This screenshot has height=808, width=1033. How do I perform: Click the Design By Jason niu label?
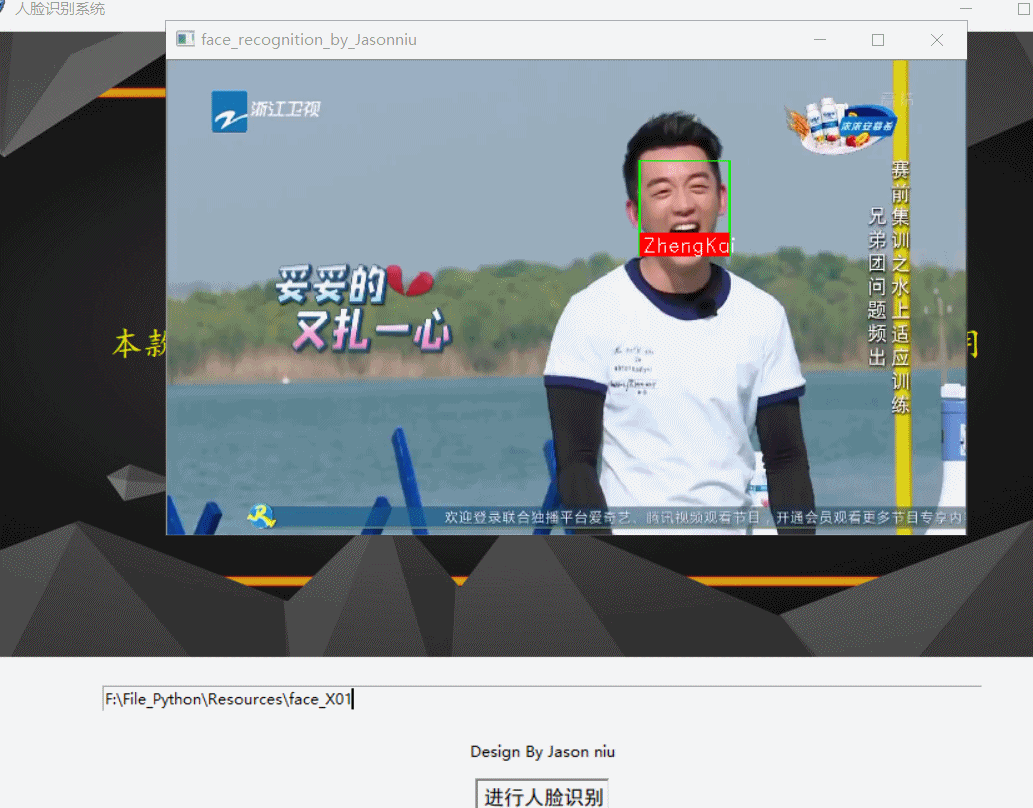click(542, 751)
